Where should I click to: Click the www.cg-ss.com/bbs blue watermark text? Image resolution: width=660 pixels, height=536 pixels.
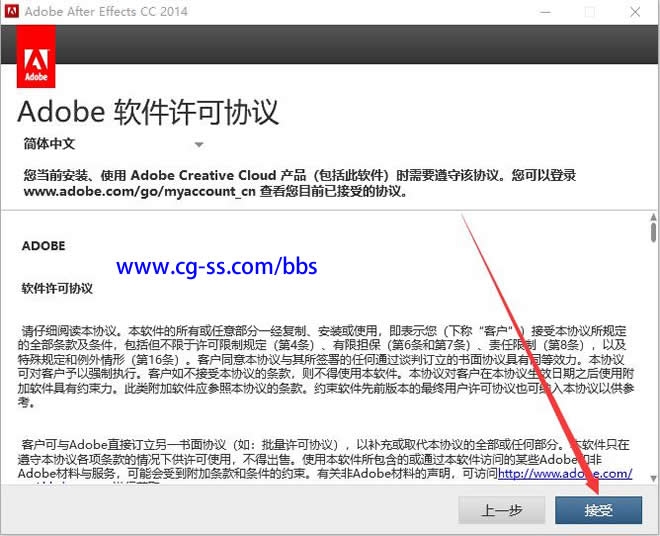coord(216,266)
